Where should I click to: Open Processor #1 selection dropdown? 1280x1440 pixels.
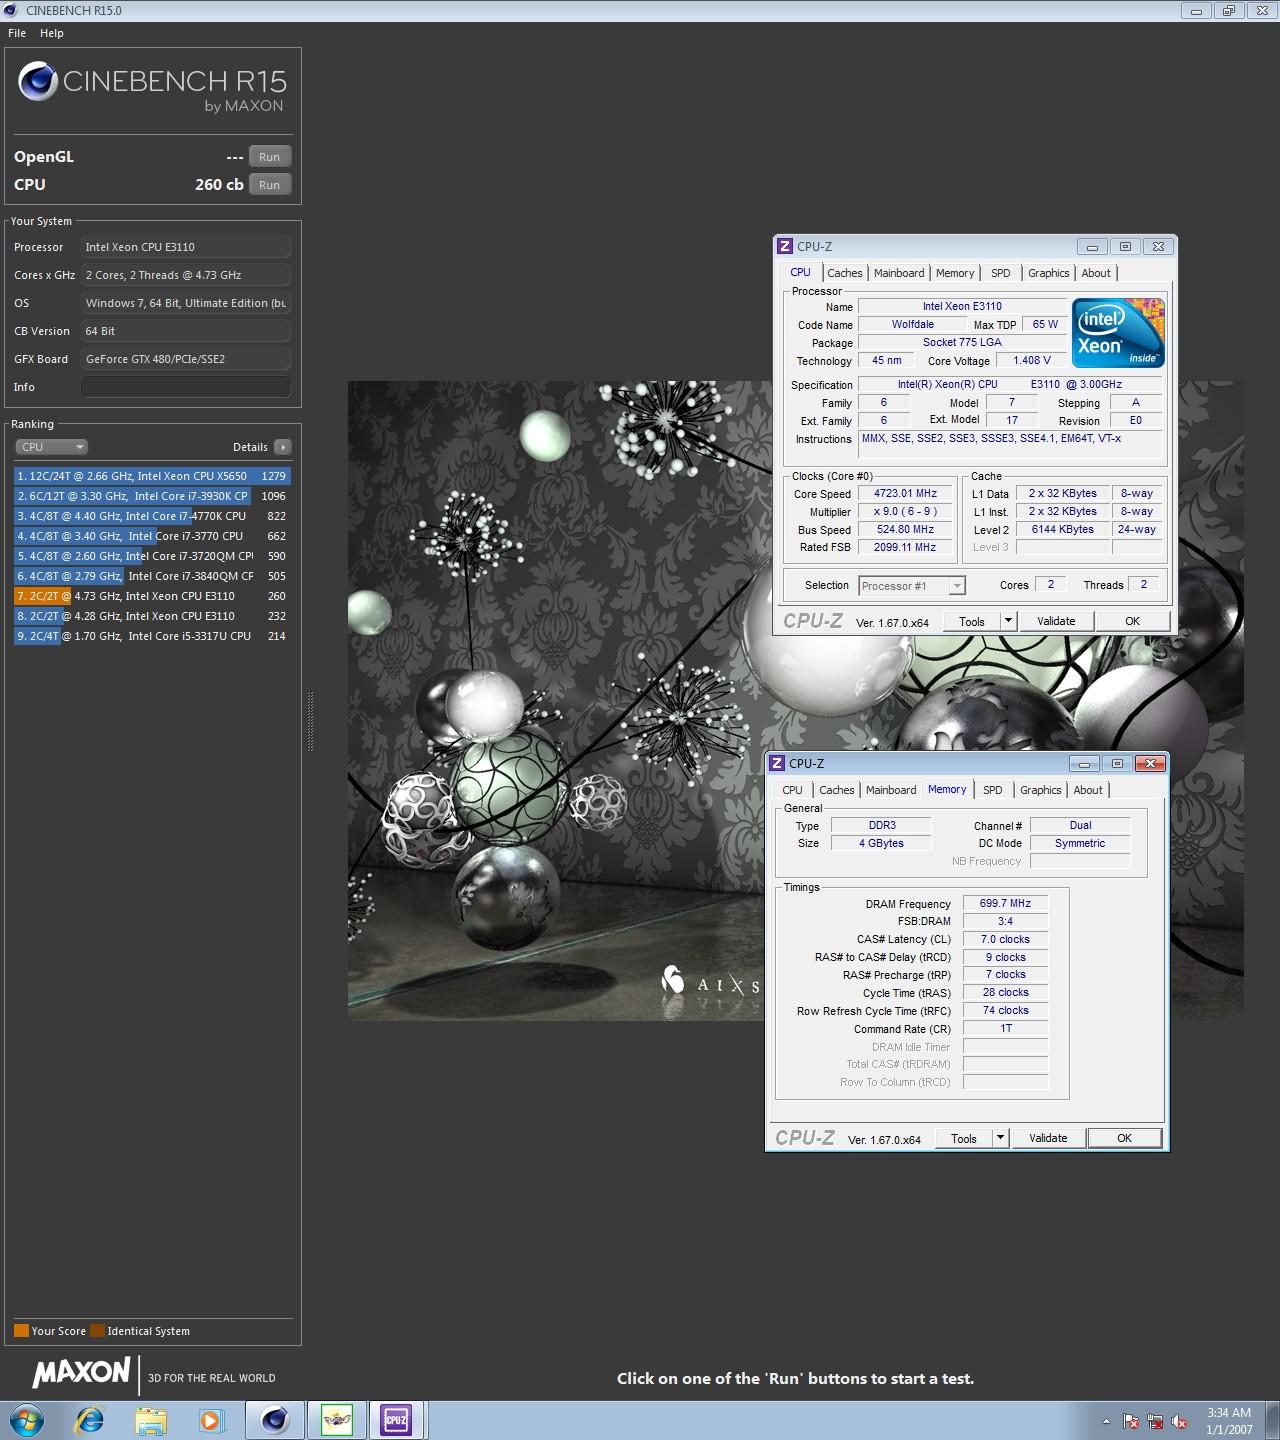coord(911,586)
